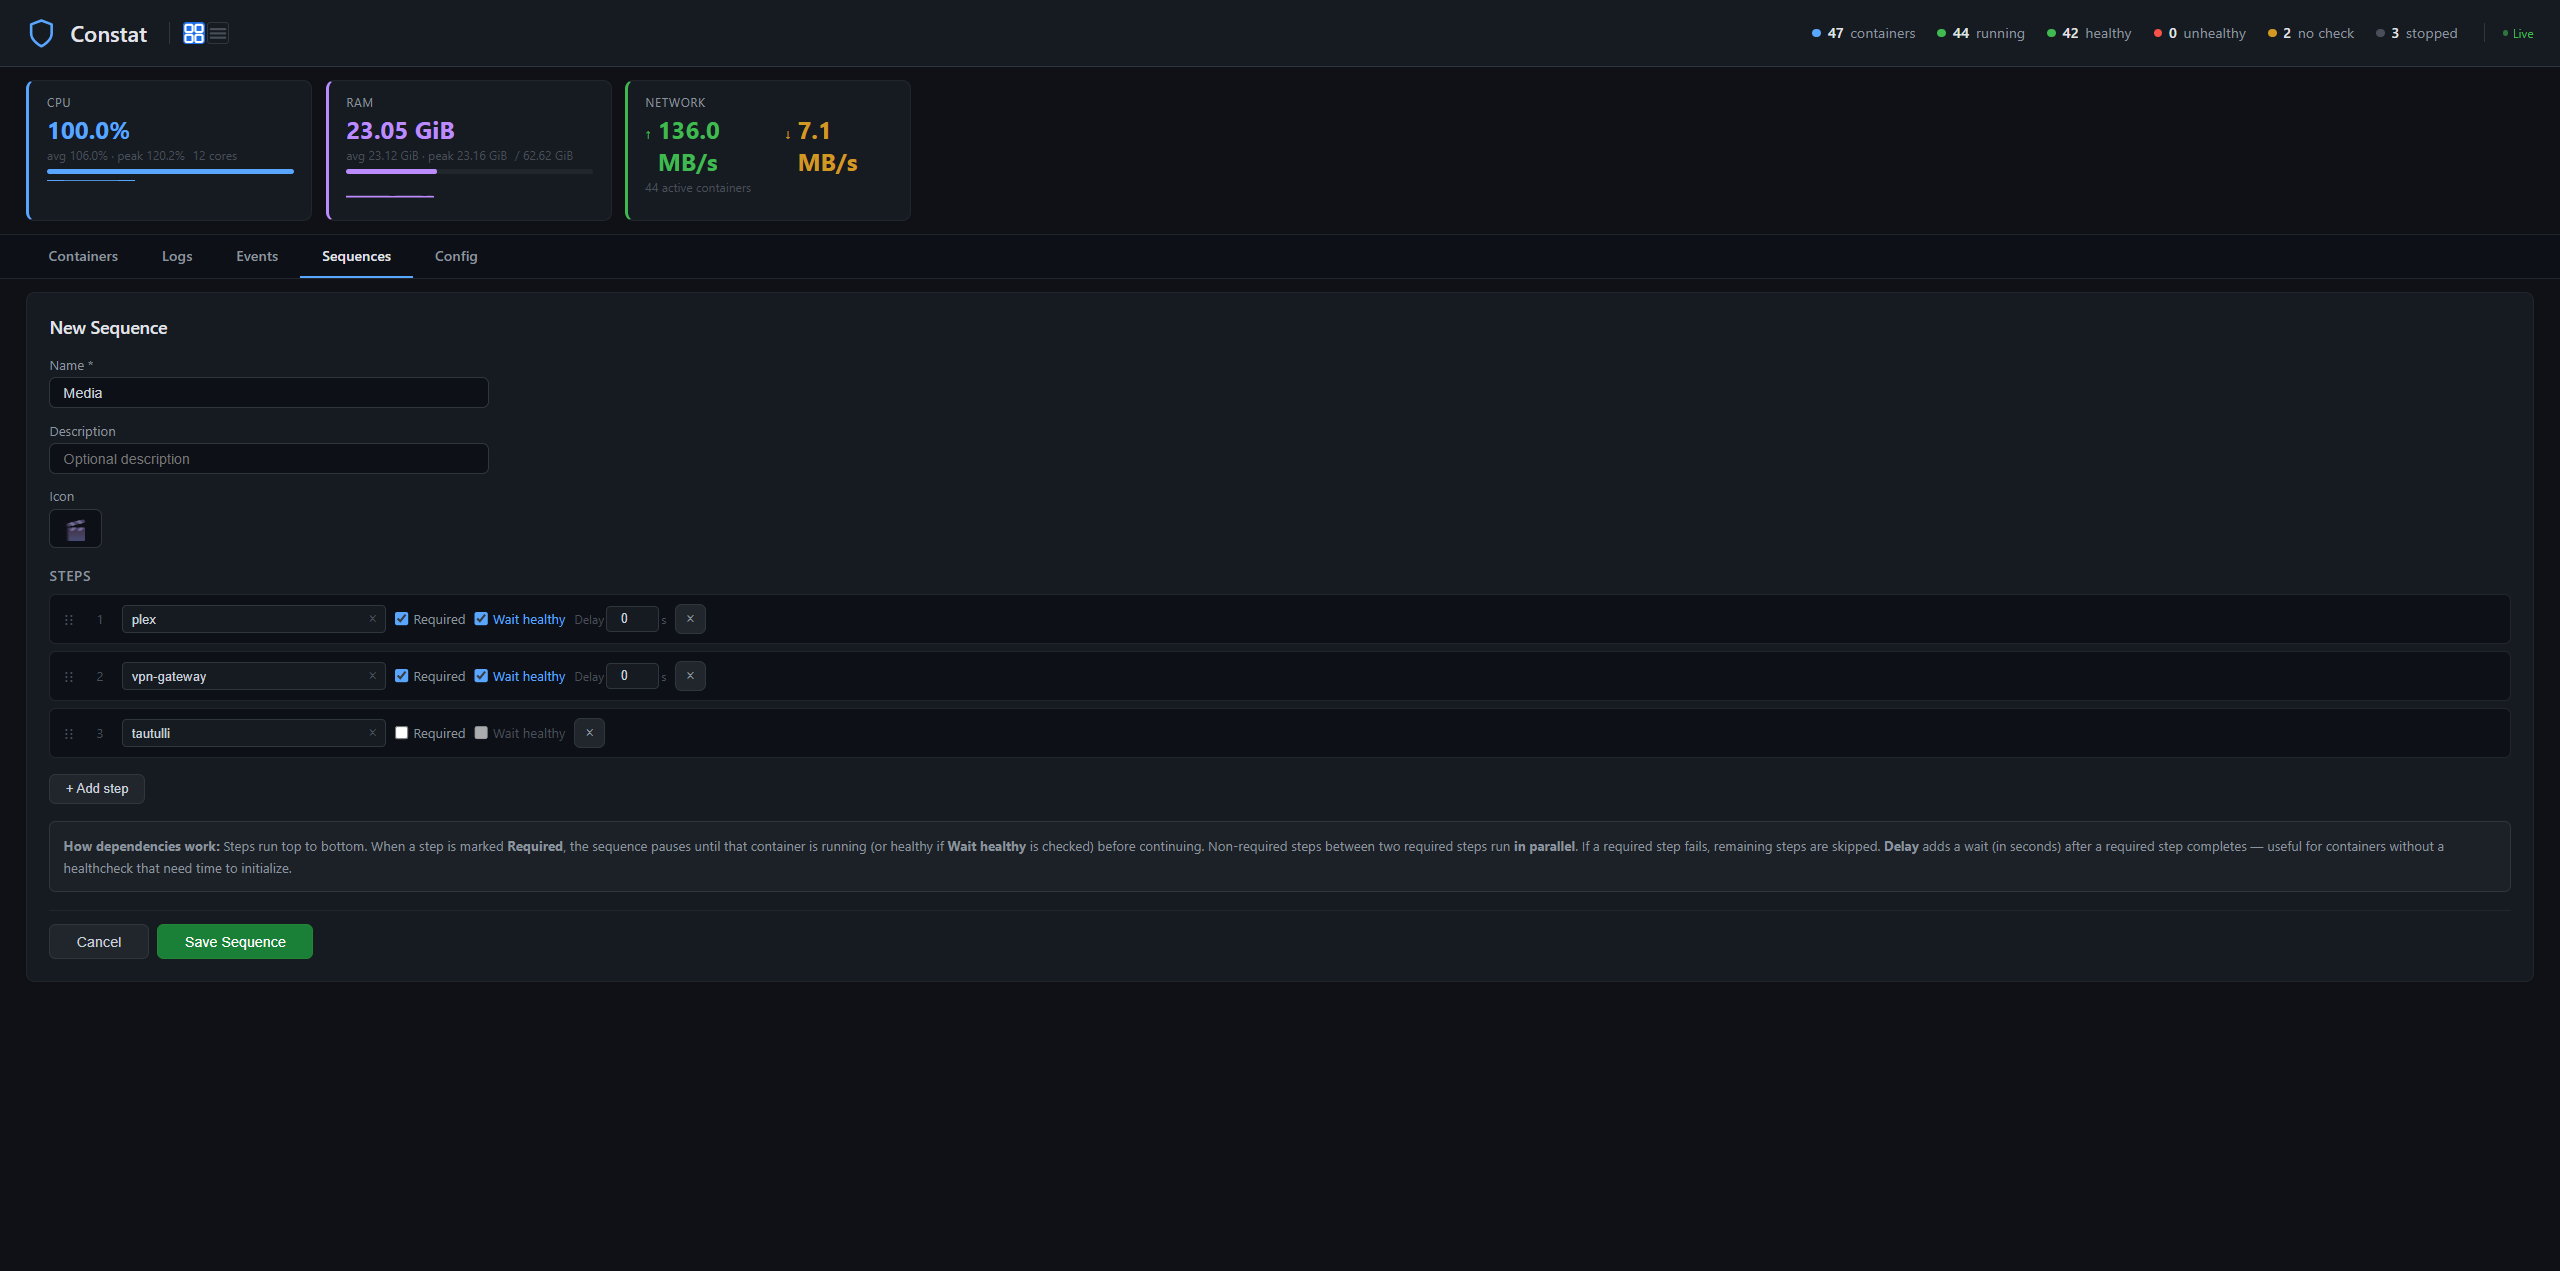Click the 3 stopped status
2560x1271 pixels.
2417,34
